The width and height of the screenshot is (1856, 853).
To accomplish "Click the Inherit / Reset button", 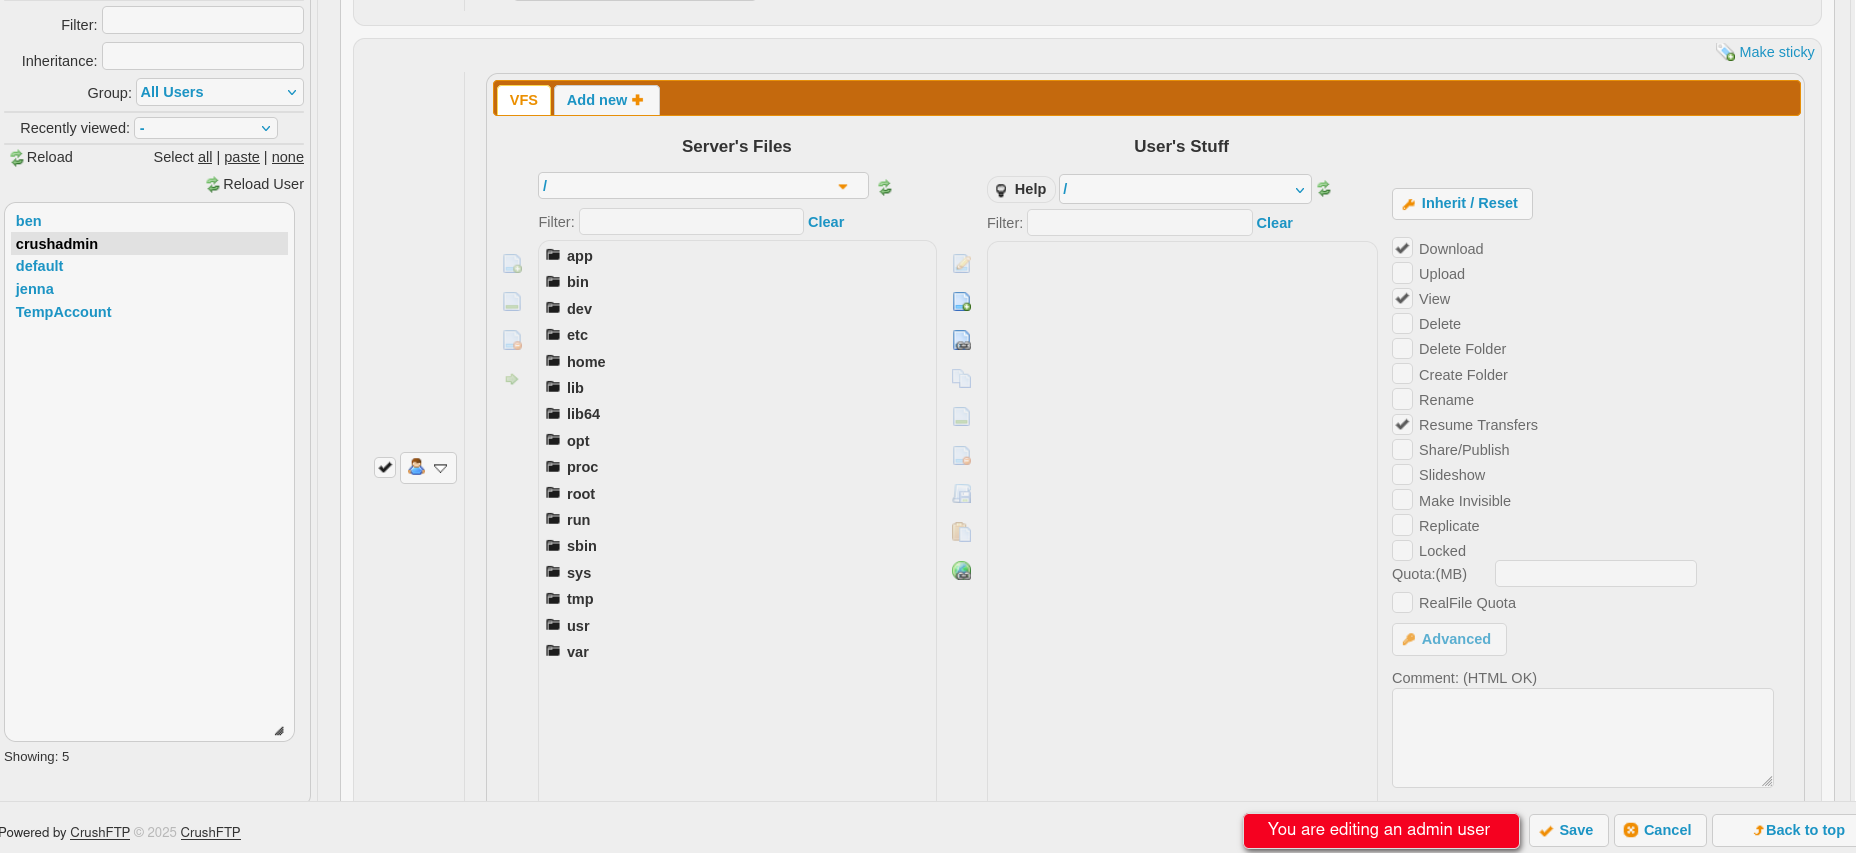I will 1462,203.
